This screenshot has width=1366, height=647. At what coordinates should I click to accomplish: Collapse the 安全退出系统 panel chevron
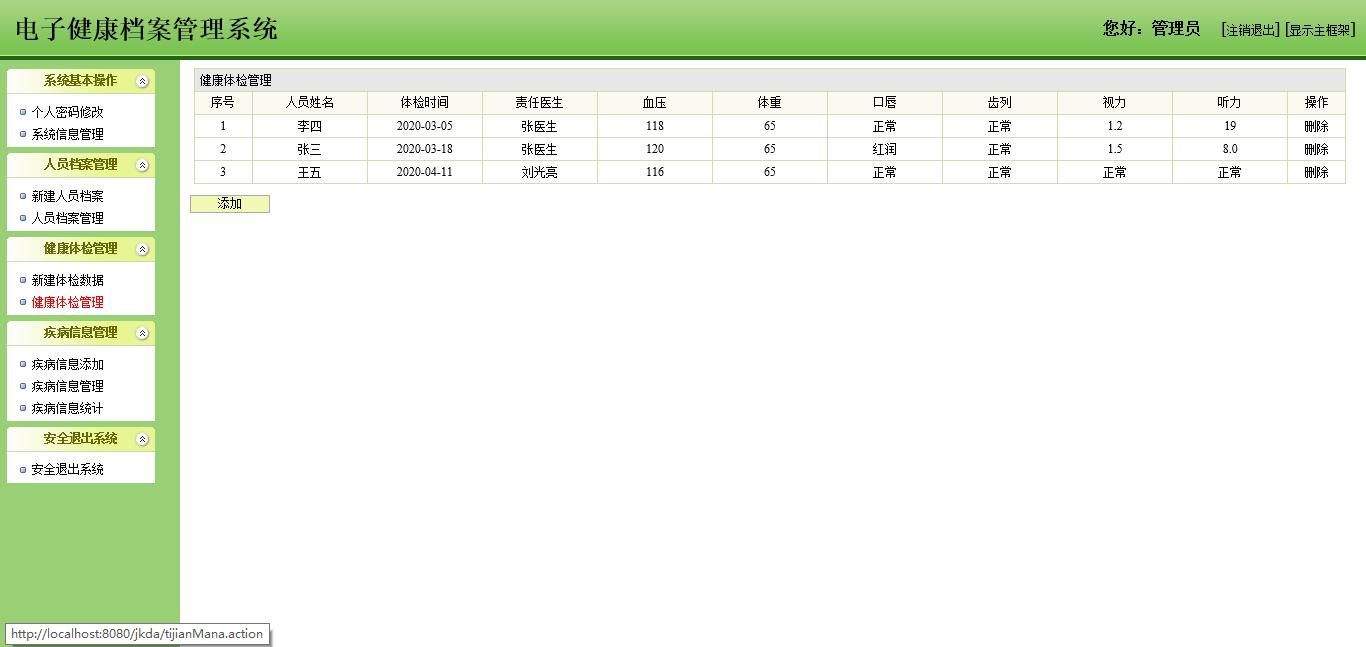point(142,439)
